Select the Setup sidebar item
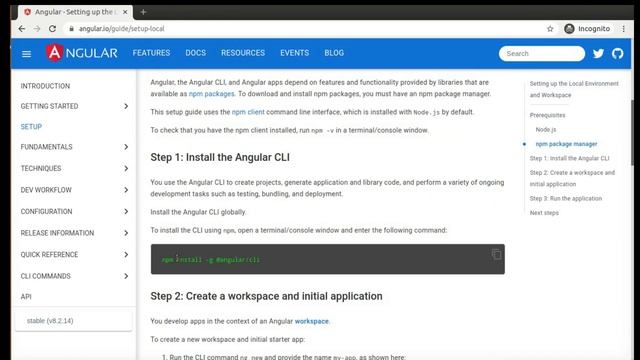 31,127
